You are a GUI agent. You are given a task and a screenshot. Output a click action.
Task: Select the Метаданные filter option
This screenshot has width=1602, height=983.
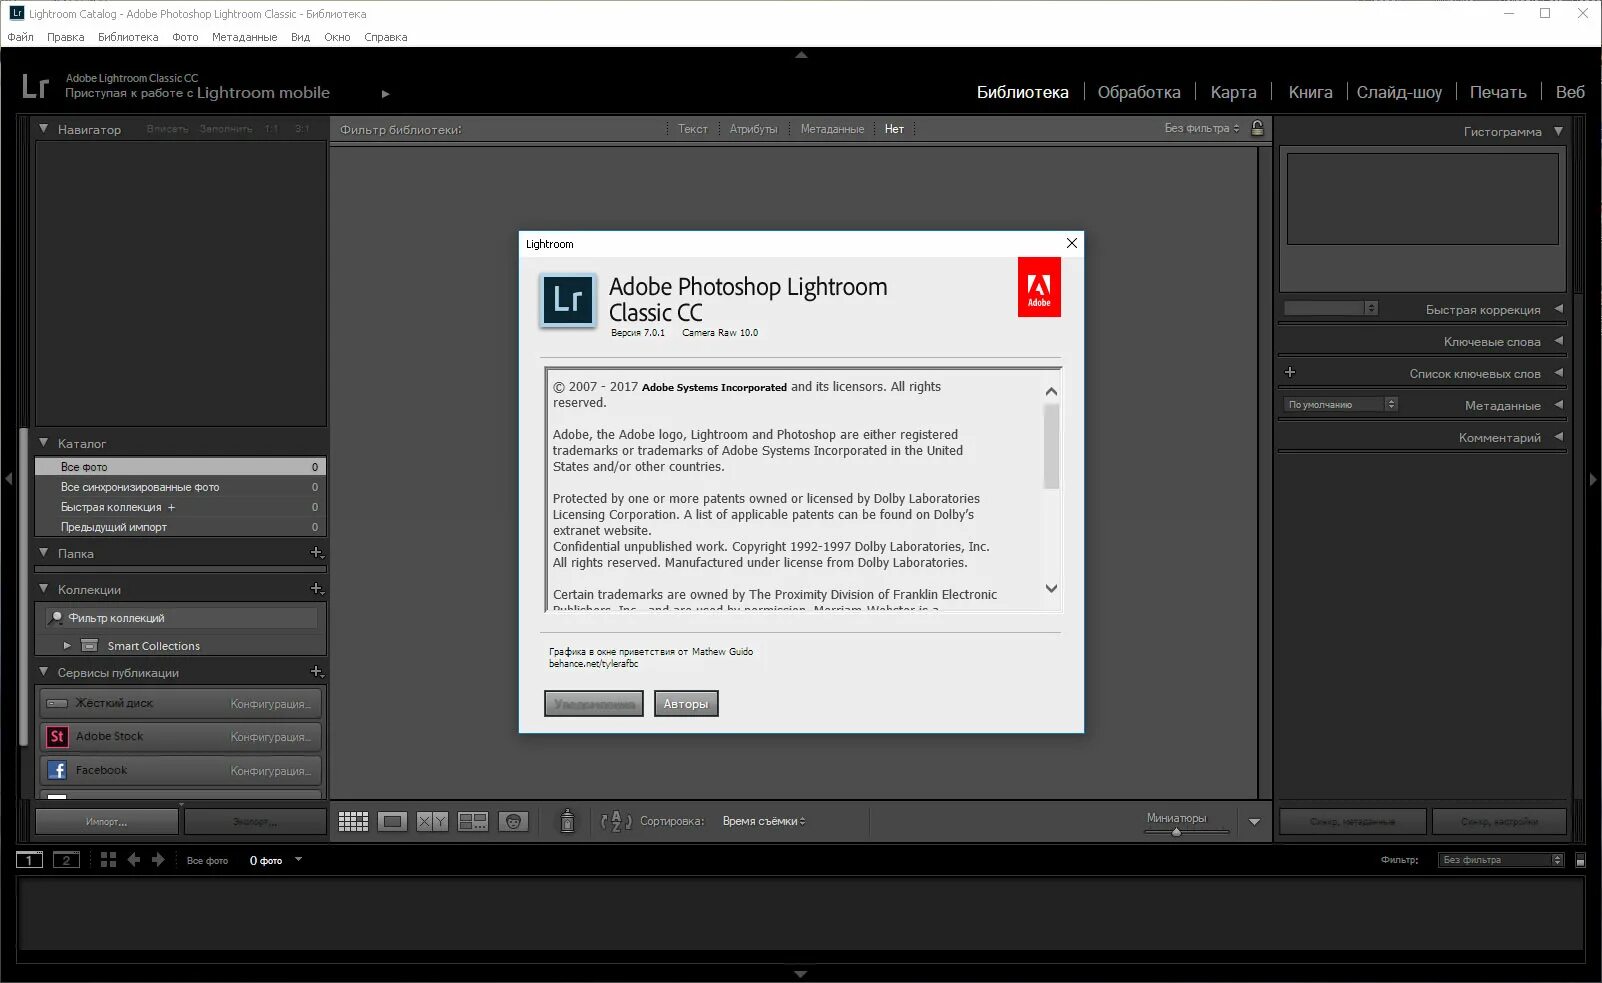832,129
